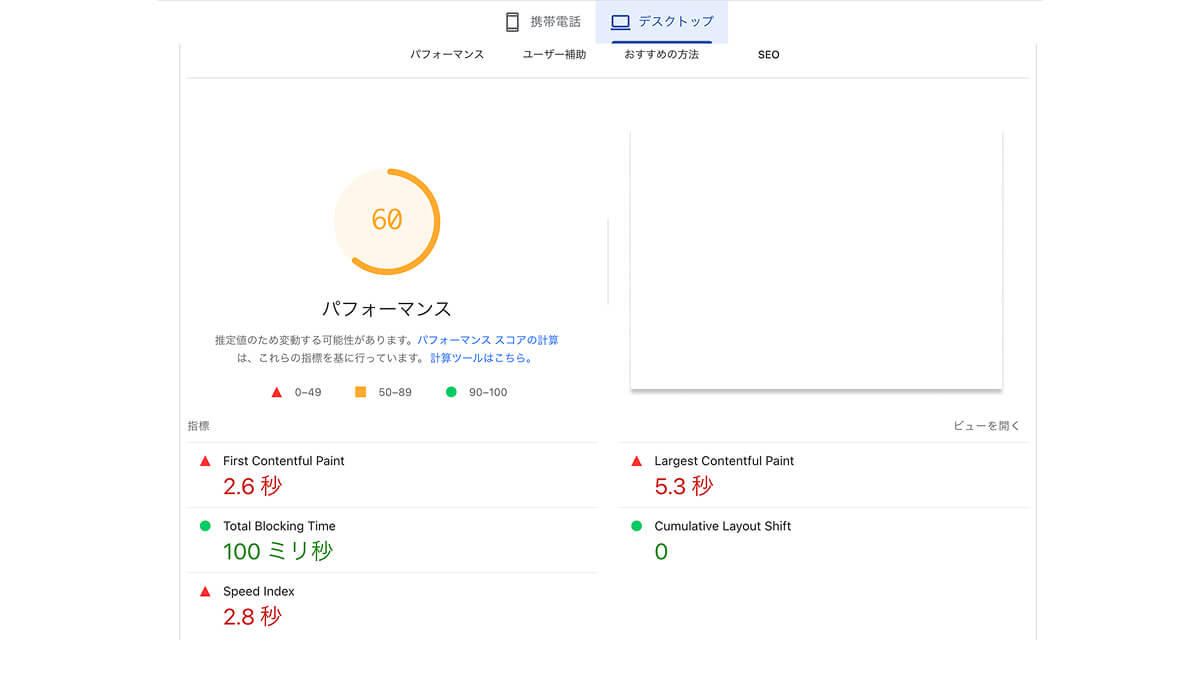Open the 計算ツールはこちら link
This screenshot has height=675, width=1200.
point(481,358)
